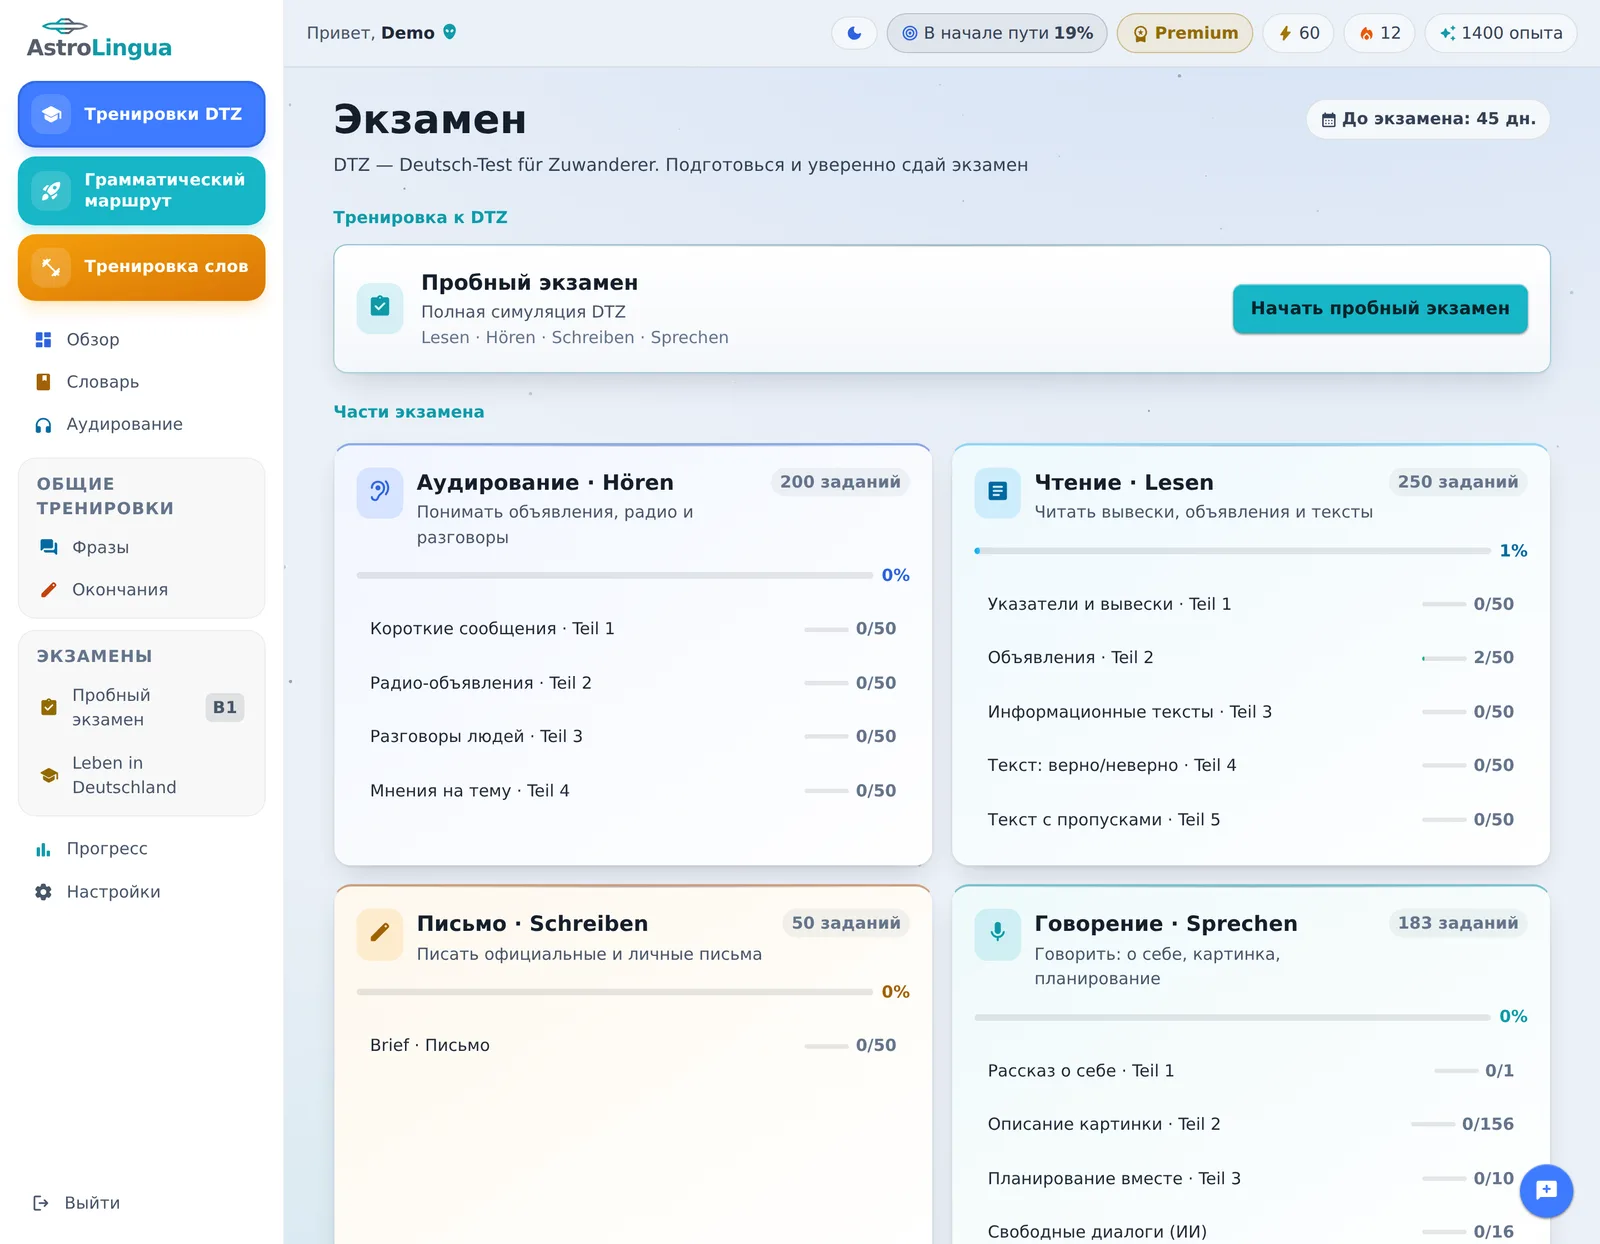The height and width of the screenshot is (1244, 1600).
Task: Click Выйти to log out
Action: coord(77,1203)
